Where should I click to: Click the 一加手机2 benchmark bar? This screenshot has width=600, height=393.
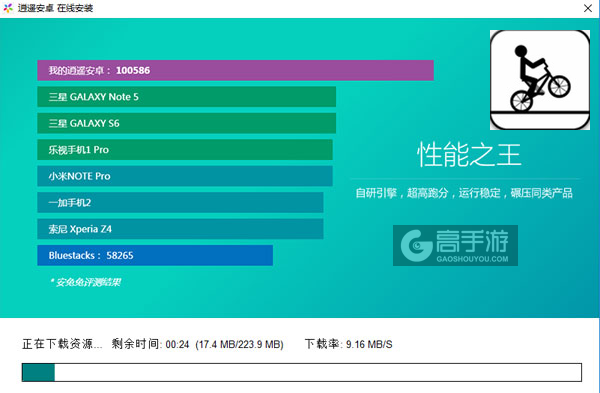click(180, 202)
